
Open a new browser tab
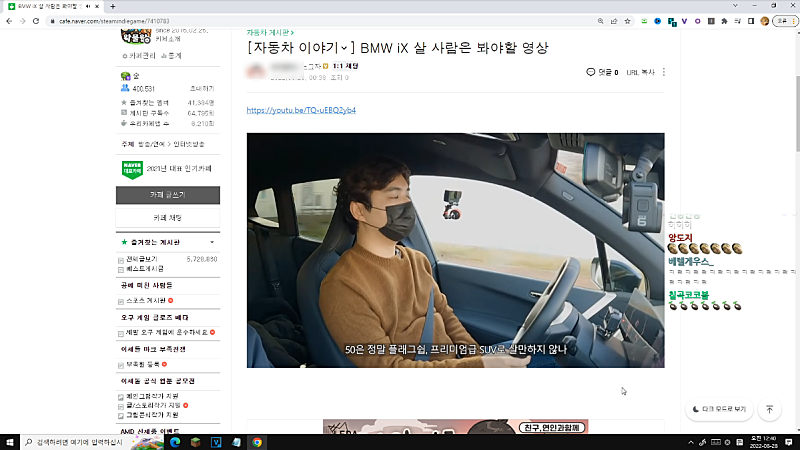pos(113,7)
